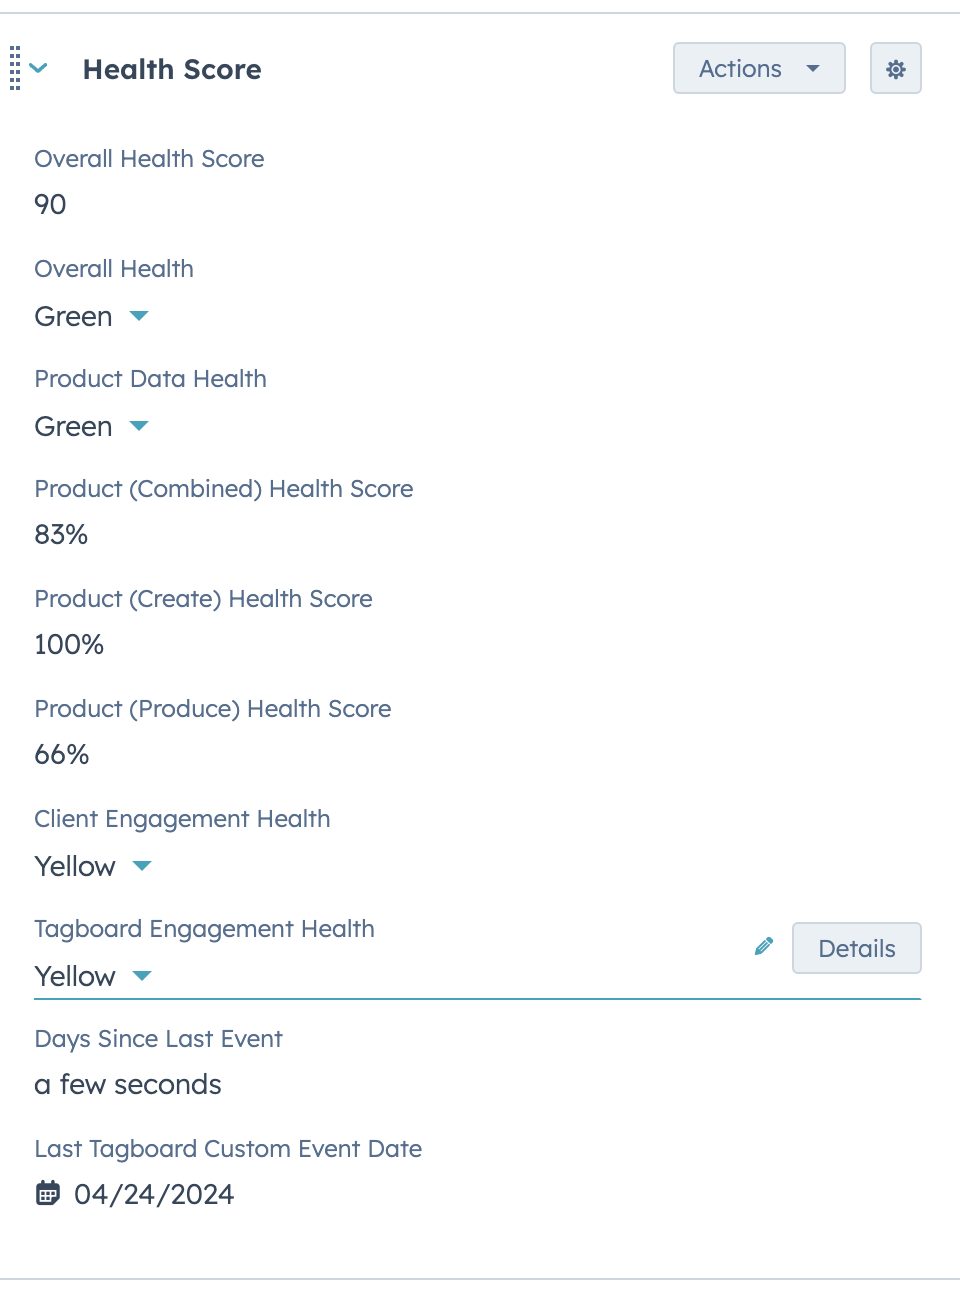Open the Actions dropdown menu
Image resolution: width=960 pixels, height=1308 pixels.
point(759,69)
